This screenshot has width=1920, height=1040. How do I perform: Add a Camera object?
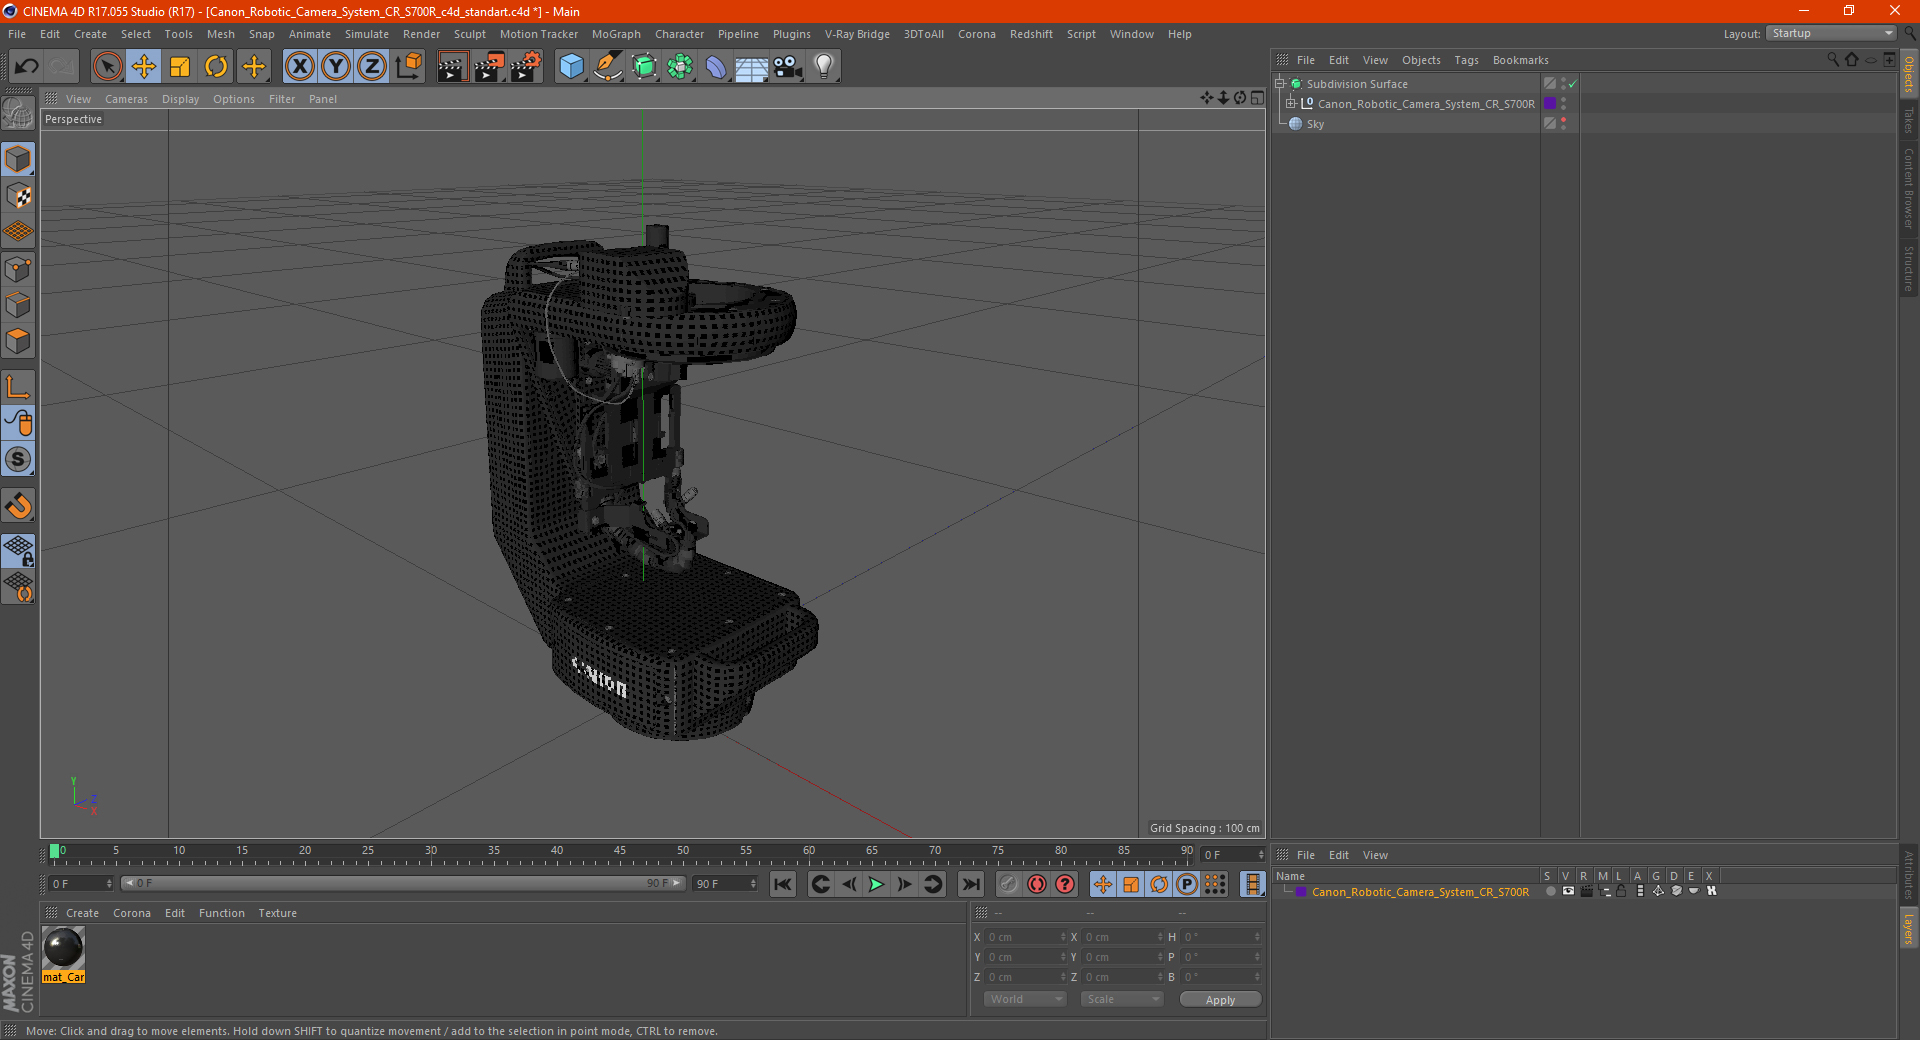click(788, 67)
